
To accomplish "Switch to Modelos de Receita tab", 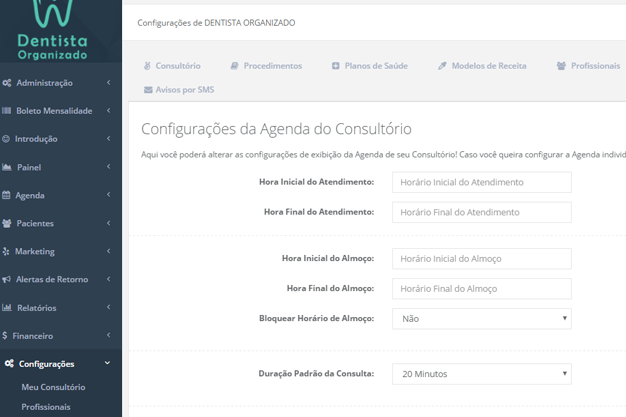I will point(482,66).
